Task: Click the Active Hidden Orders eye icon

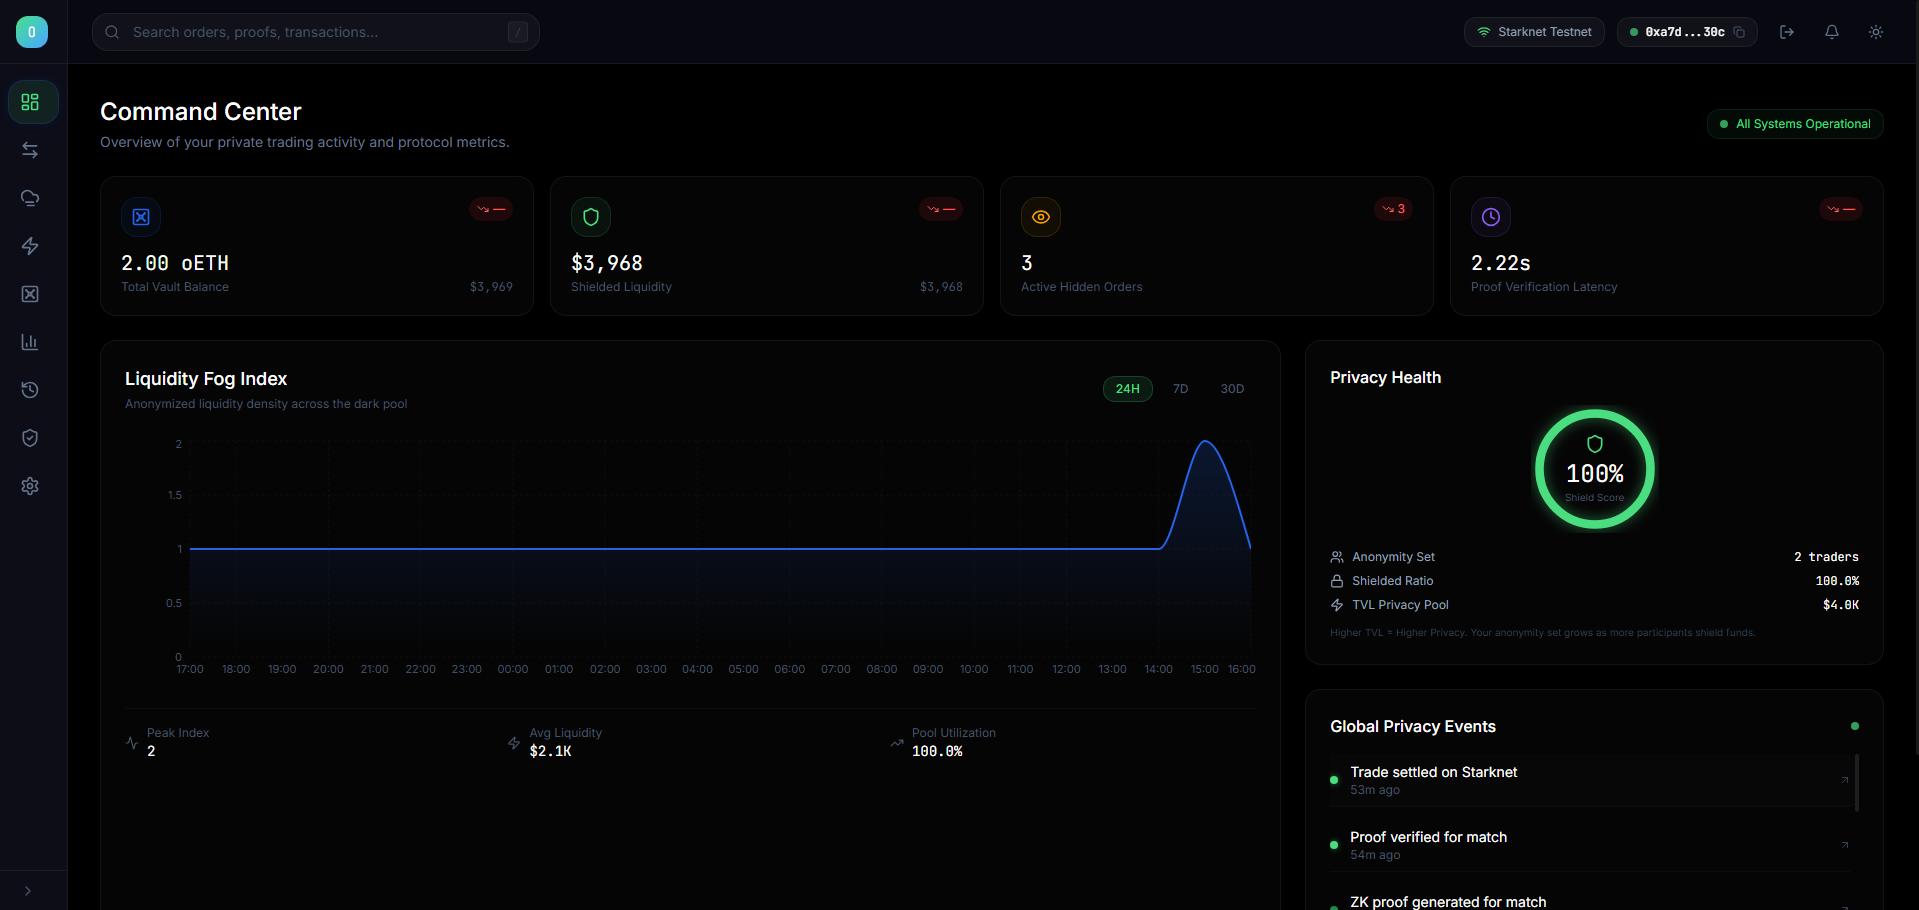Action: click(1041, 217)
